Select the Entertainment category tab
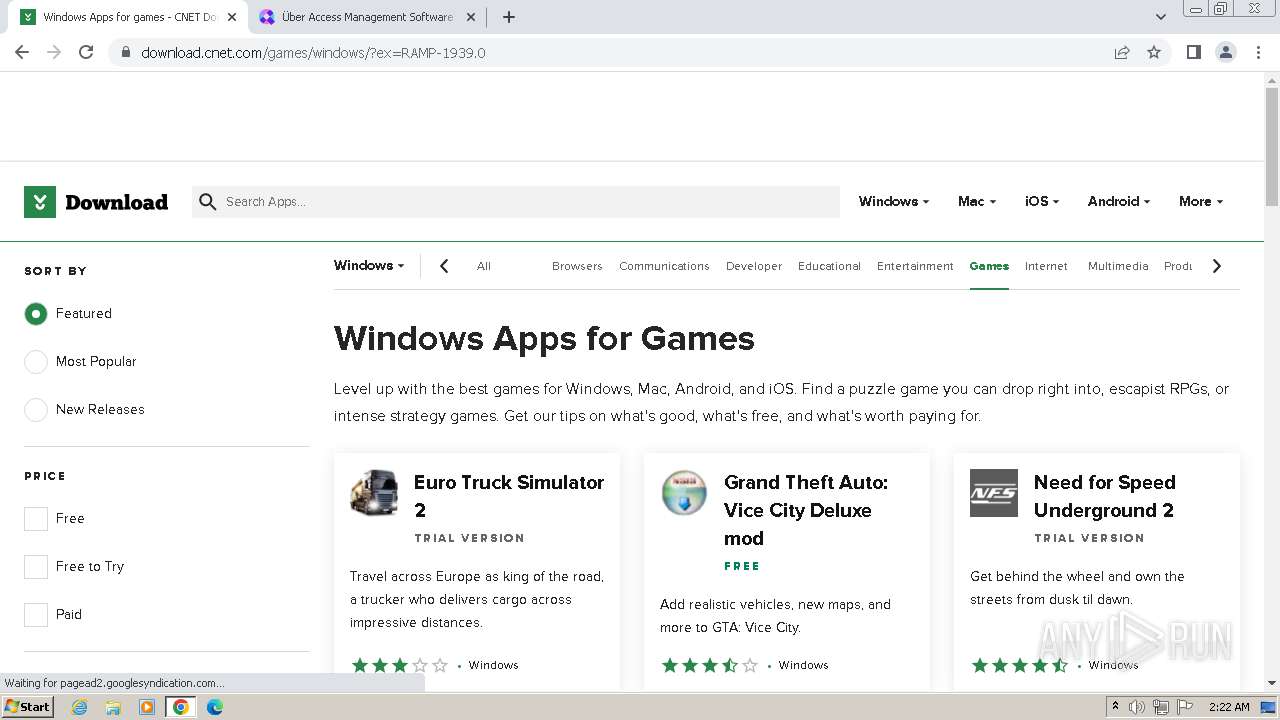The width and height of the screenshot is (1280, 720). click(915, 266)
